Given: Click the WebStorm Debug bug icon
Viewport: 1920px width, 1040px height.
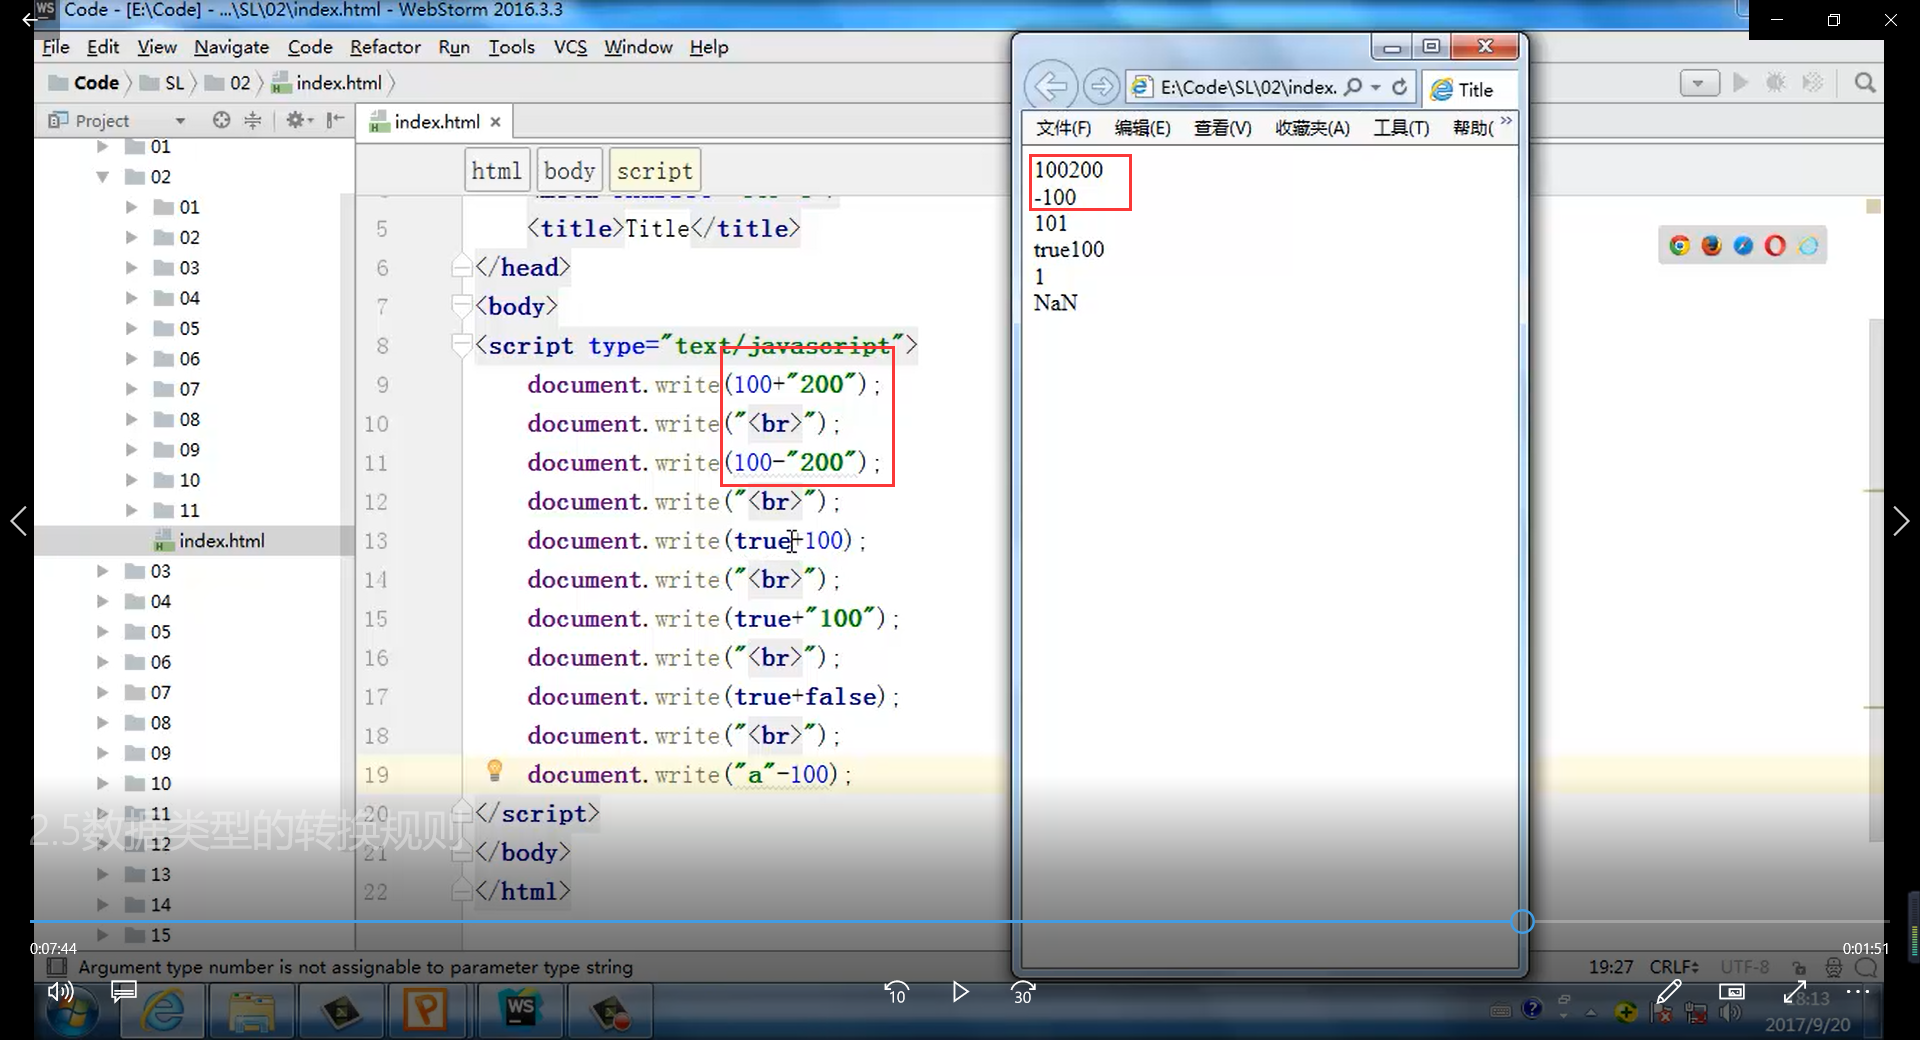Looking at the screenshot, I should click(1776, 83).
